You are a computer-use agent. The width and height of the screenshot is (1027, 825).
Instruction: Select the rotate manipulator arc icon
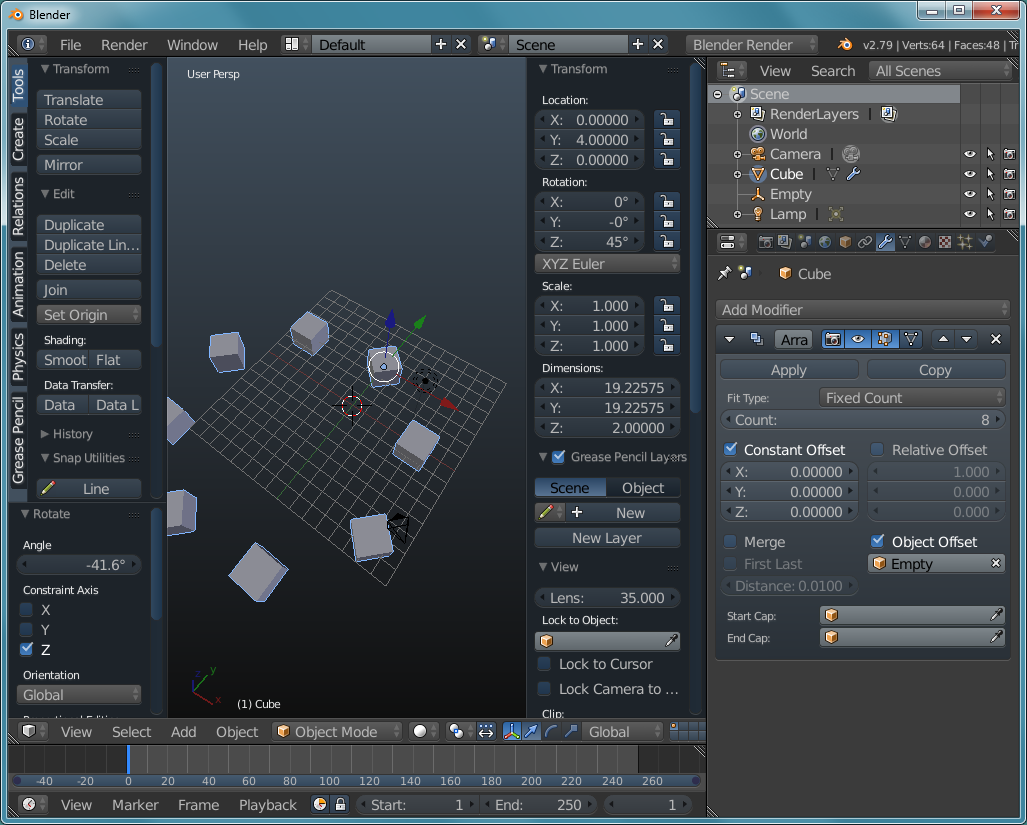[551, 731]
